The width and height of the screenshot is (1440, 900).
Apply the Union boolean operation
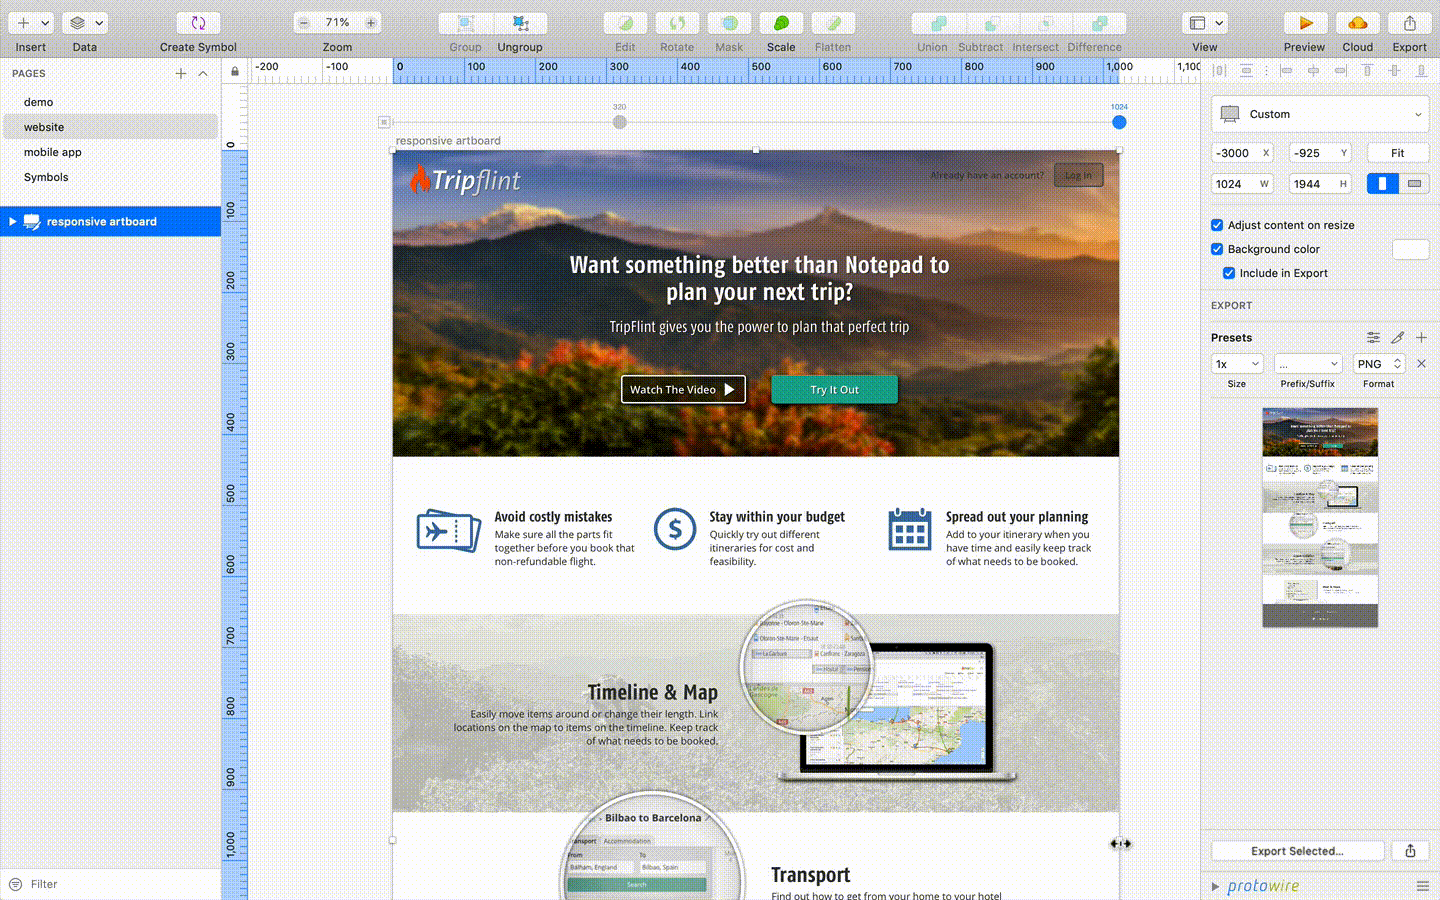point(939,23)
